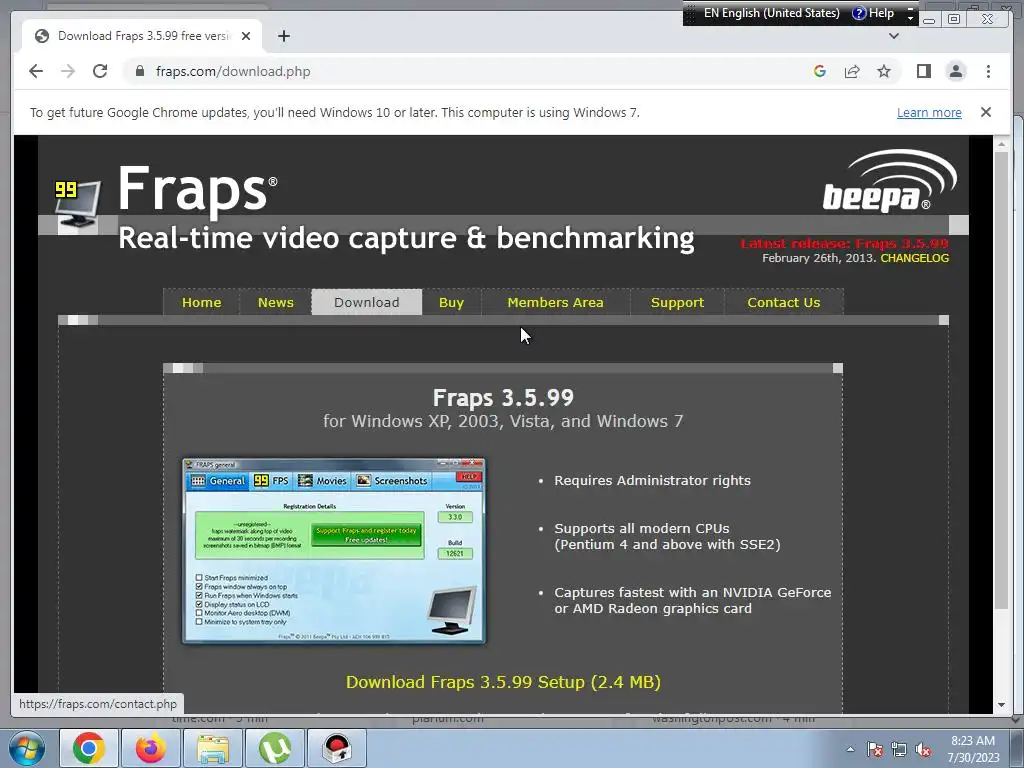The height and width of the screenshot is (768, 1024).
Task: Click the language bar Help button
Action: pos(873,13)
